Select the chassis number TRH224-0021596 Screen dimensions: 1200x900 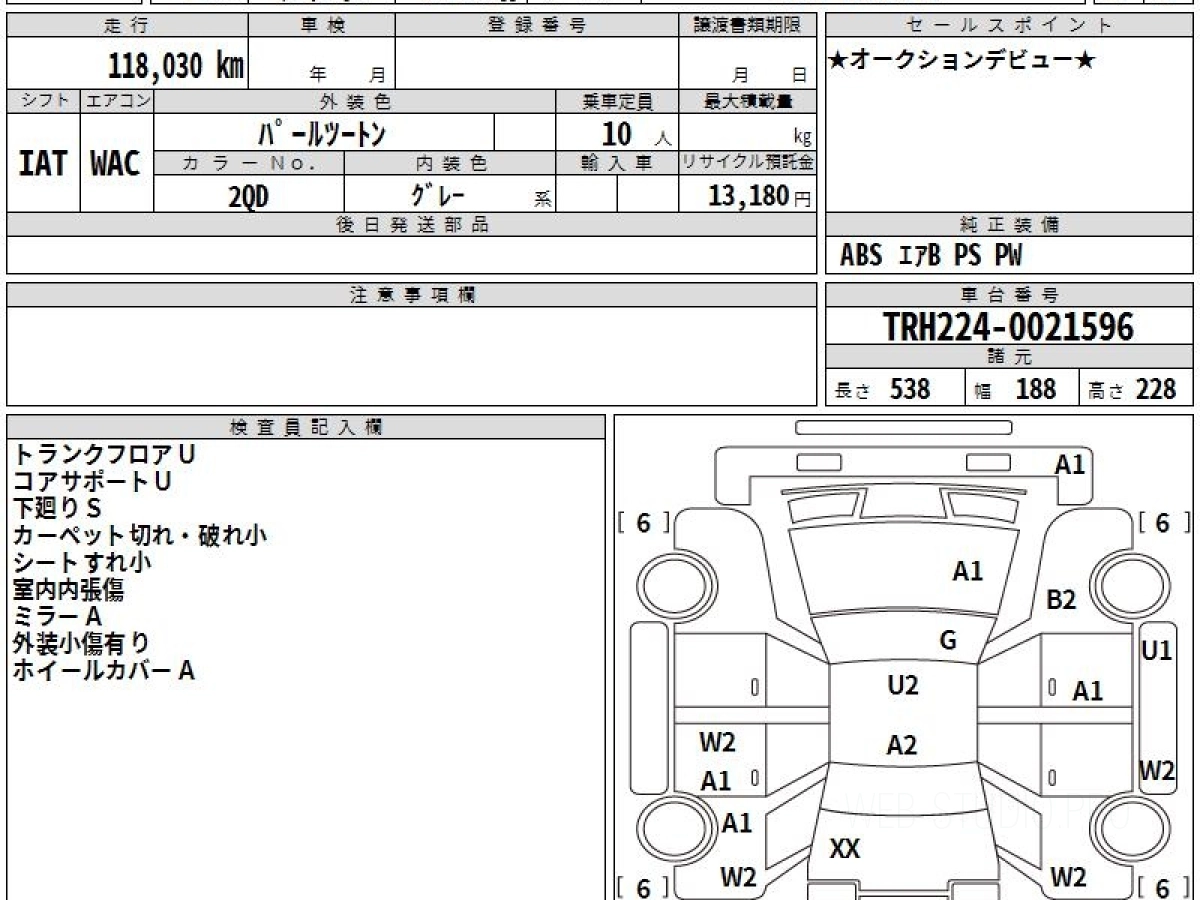click(x=1009, y=327)
